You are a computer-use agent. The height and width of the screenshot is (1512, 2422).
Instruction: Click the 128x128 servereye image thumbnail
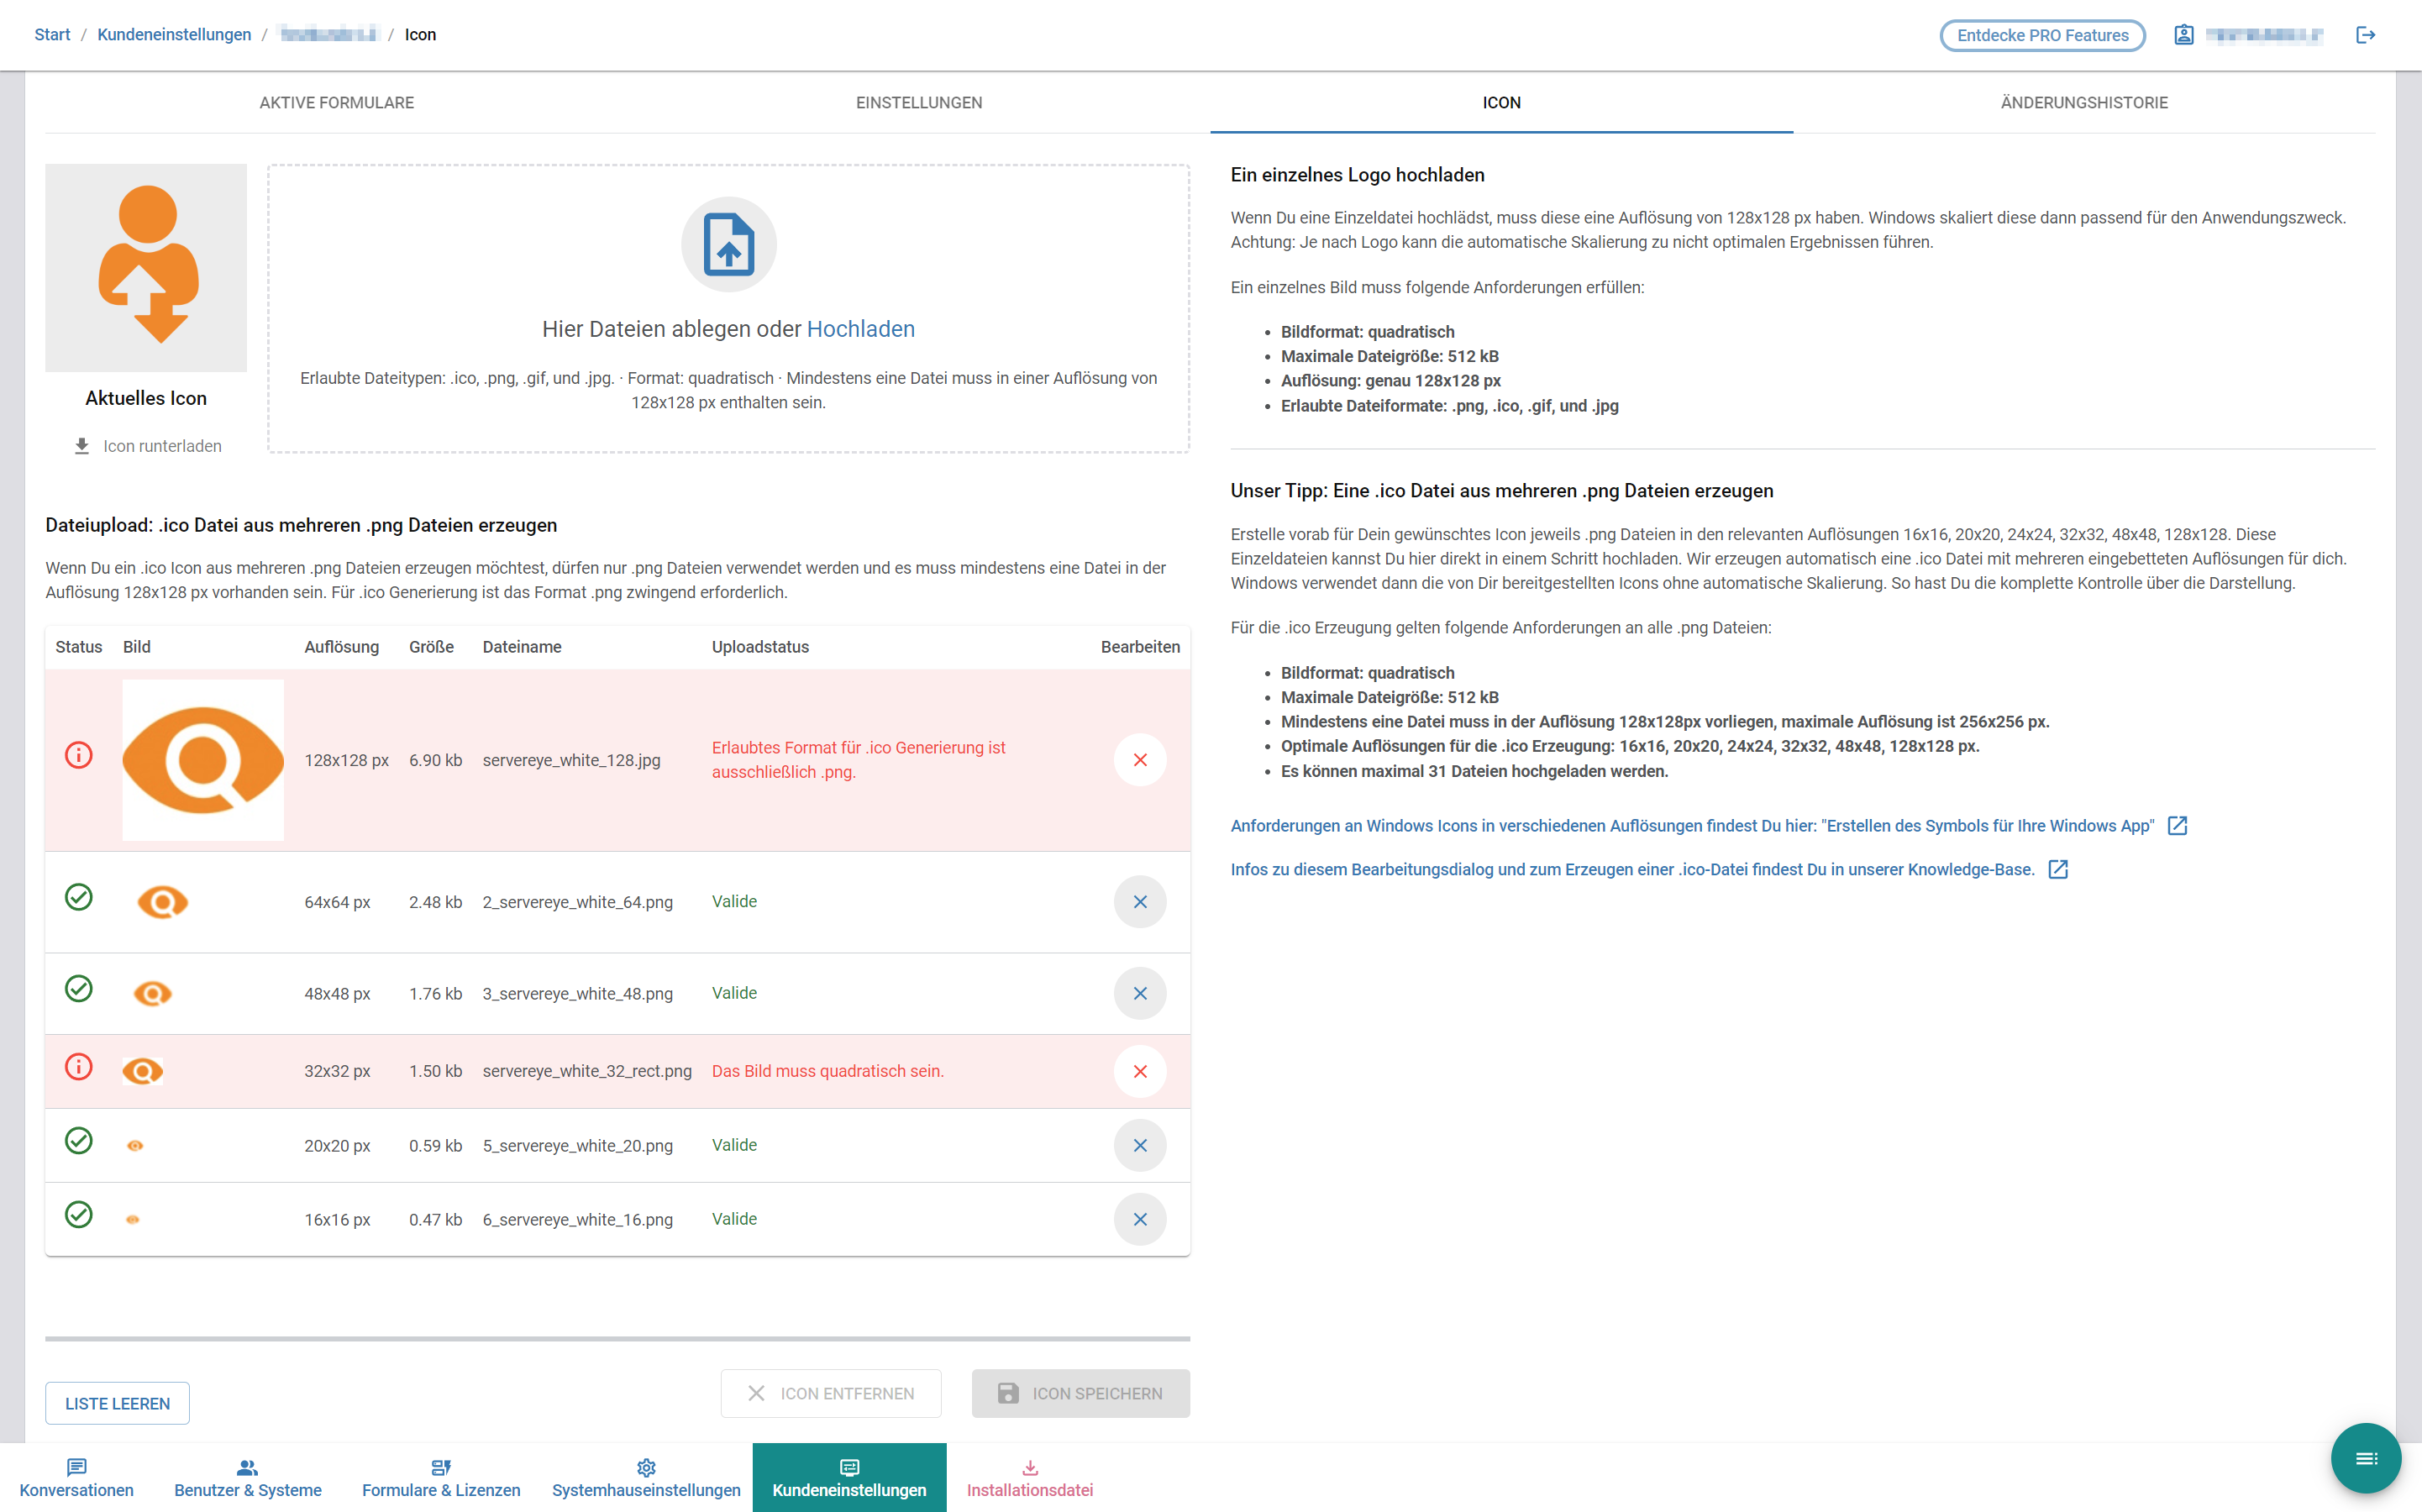tap(203, 760)
